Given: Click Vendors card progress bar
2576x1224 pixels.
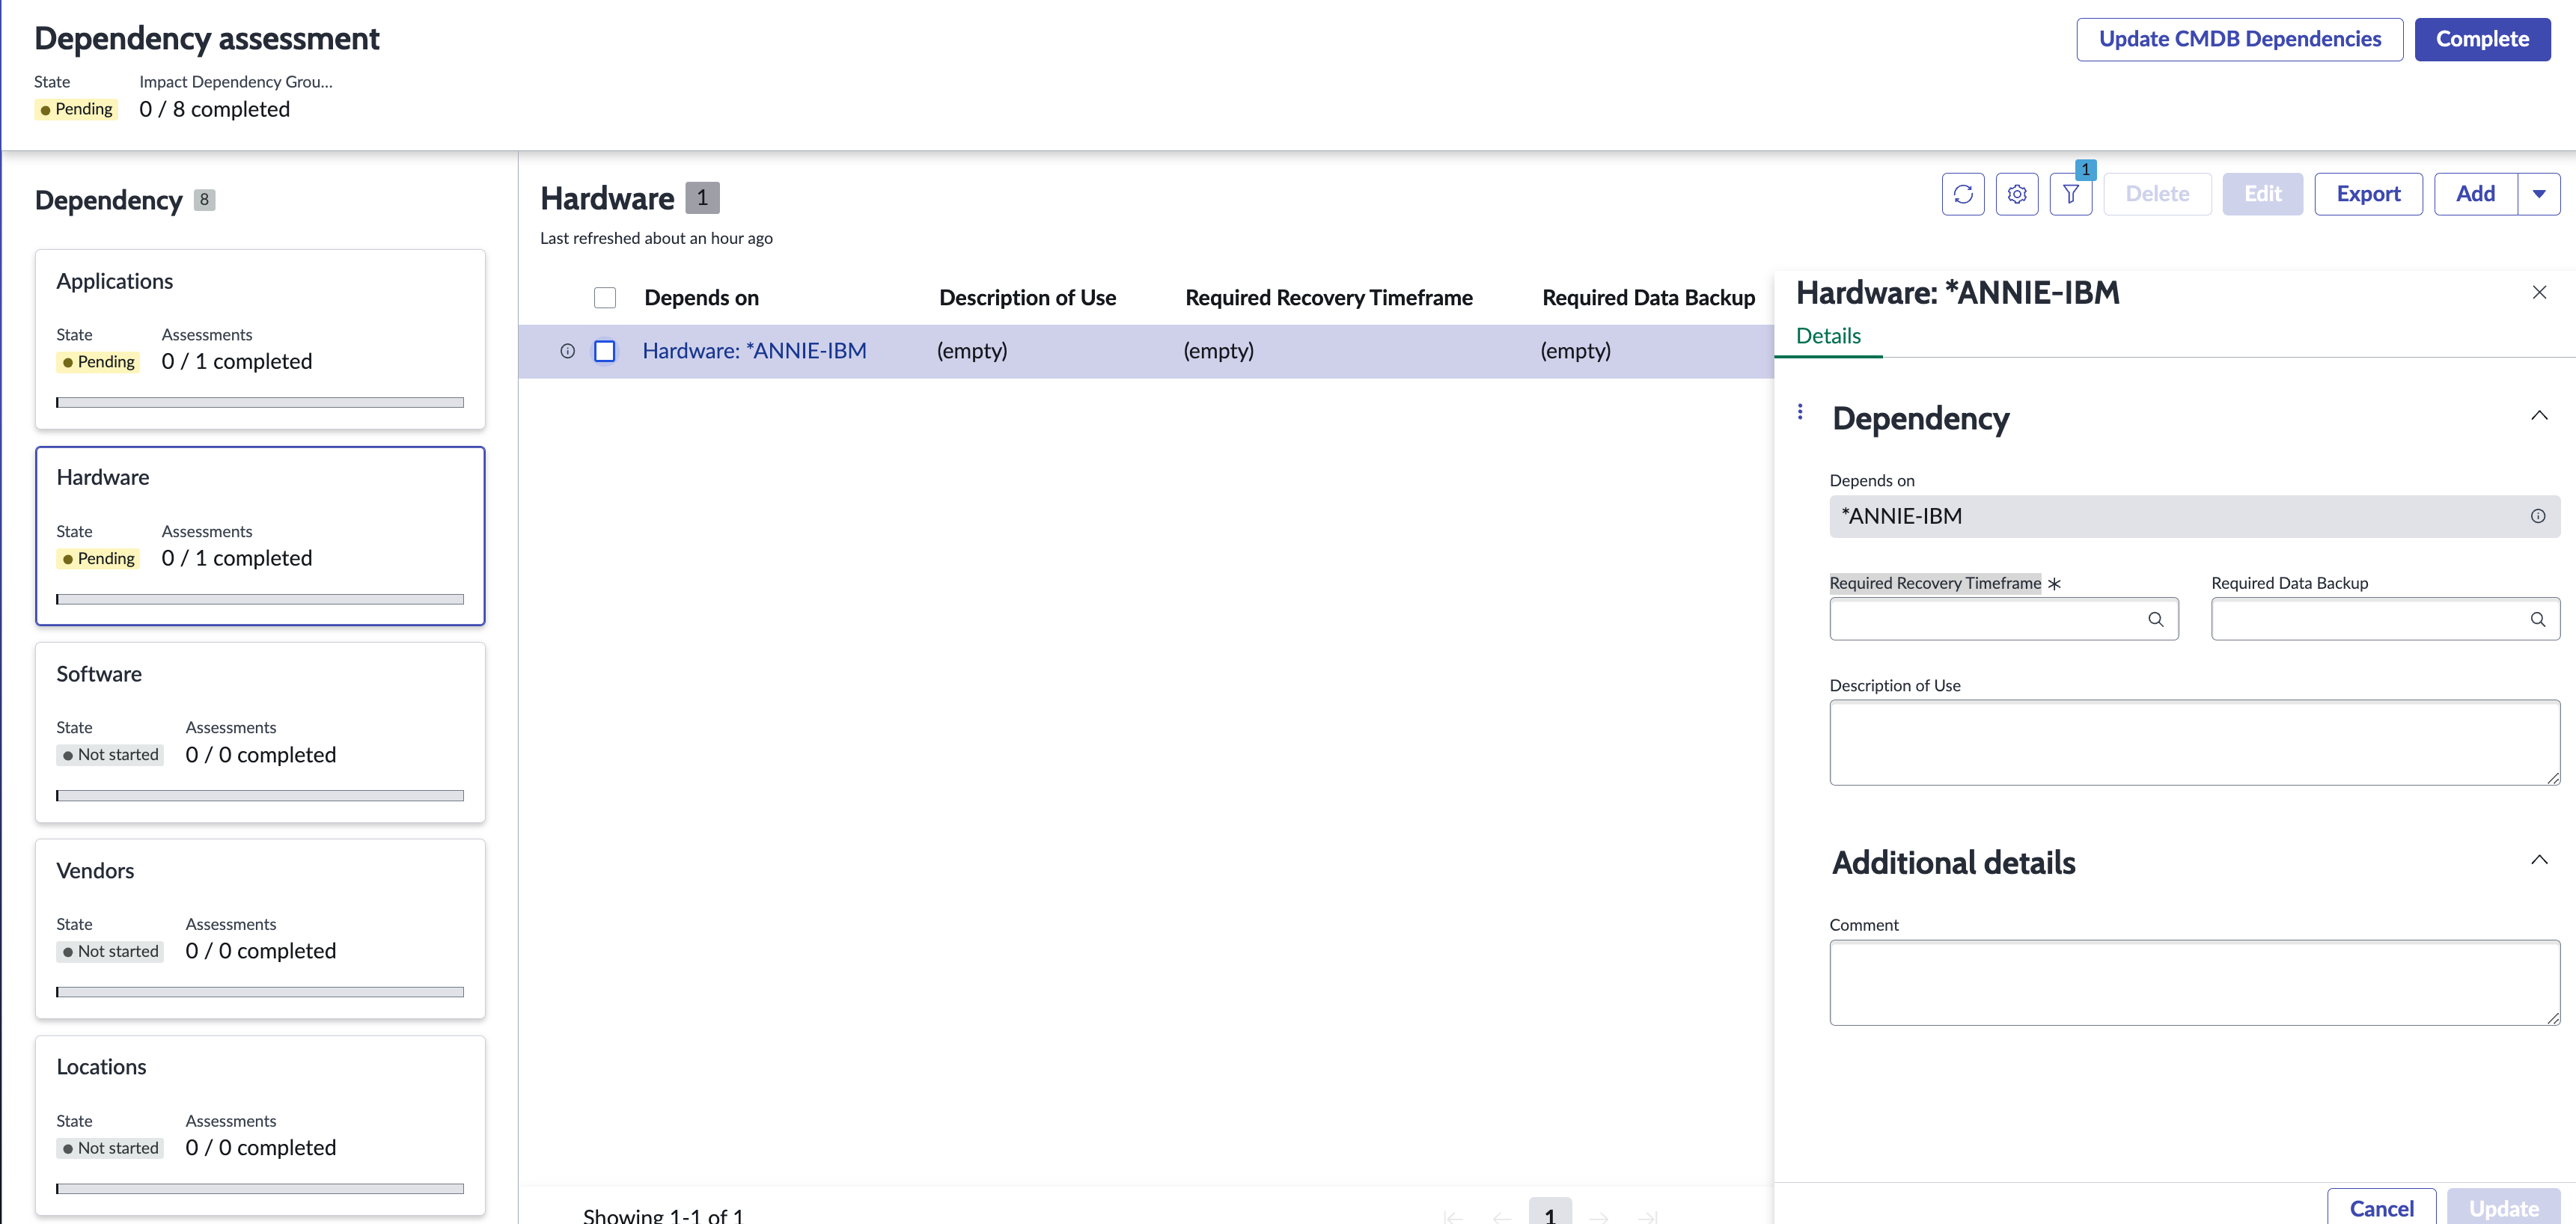Looking at the screenshot, I should pos(260,992).
